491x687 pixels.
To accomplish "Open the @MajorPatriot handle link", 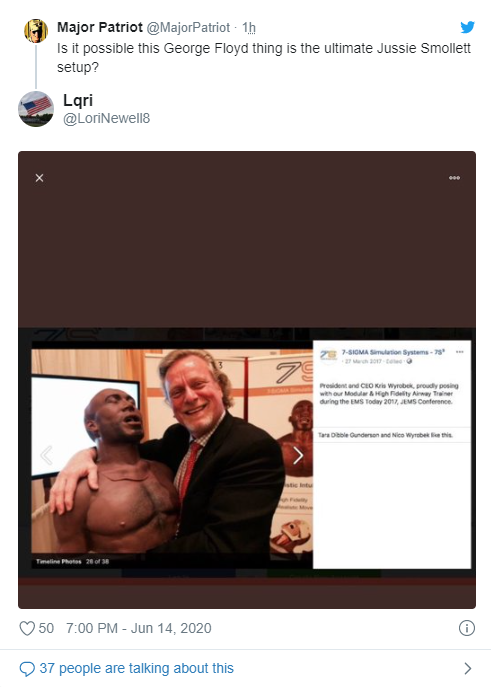I will (188, 28).
